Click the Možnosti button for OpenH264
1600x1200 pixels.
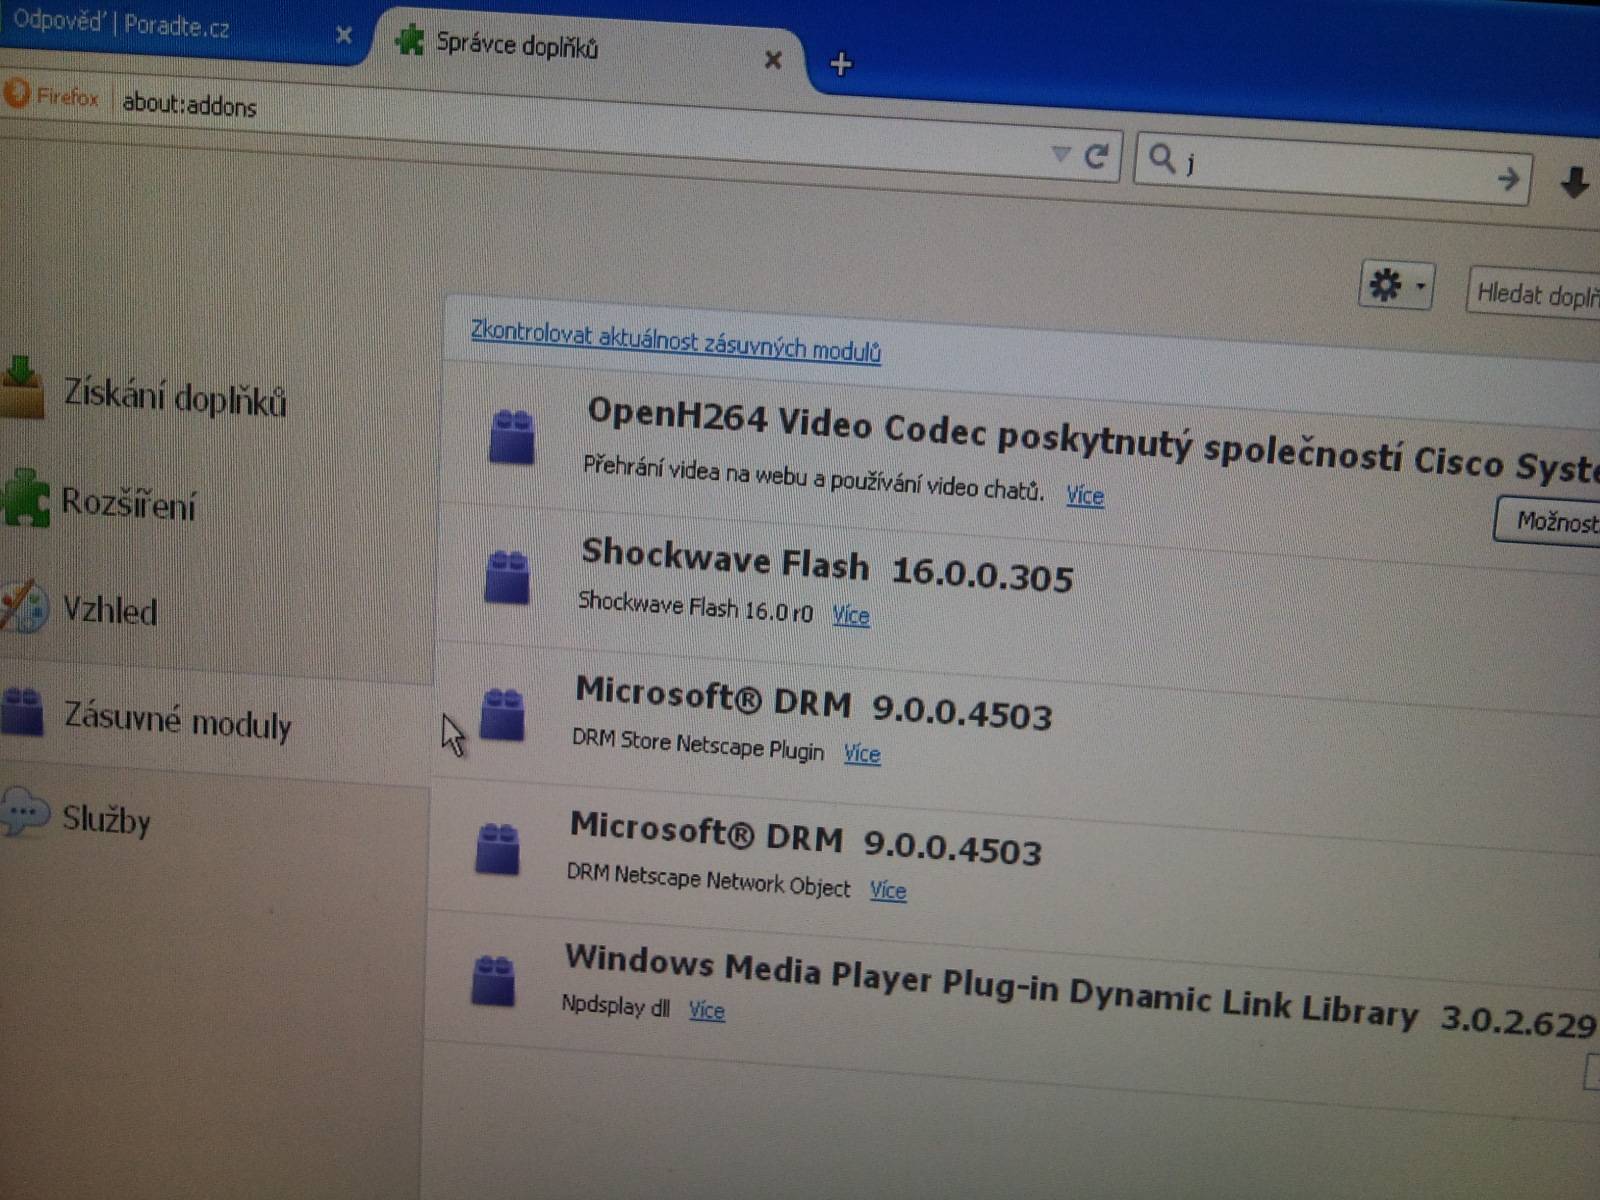[x=1548, y=520]
